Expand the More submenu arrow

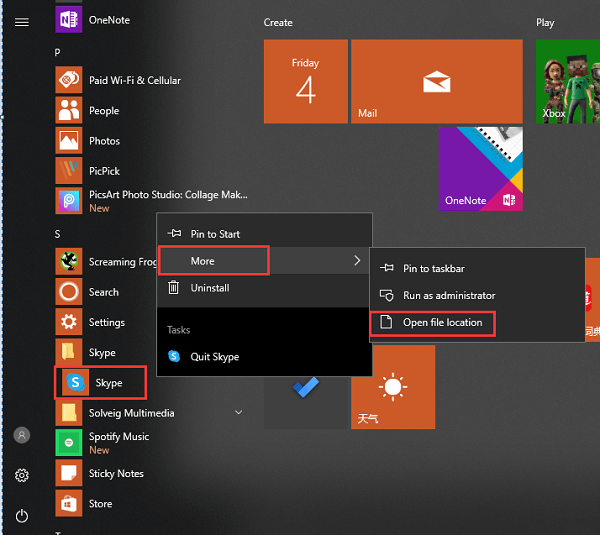pos(357,261)
